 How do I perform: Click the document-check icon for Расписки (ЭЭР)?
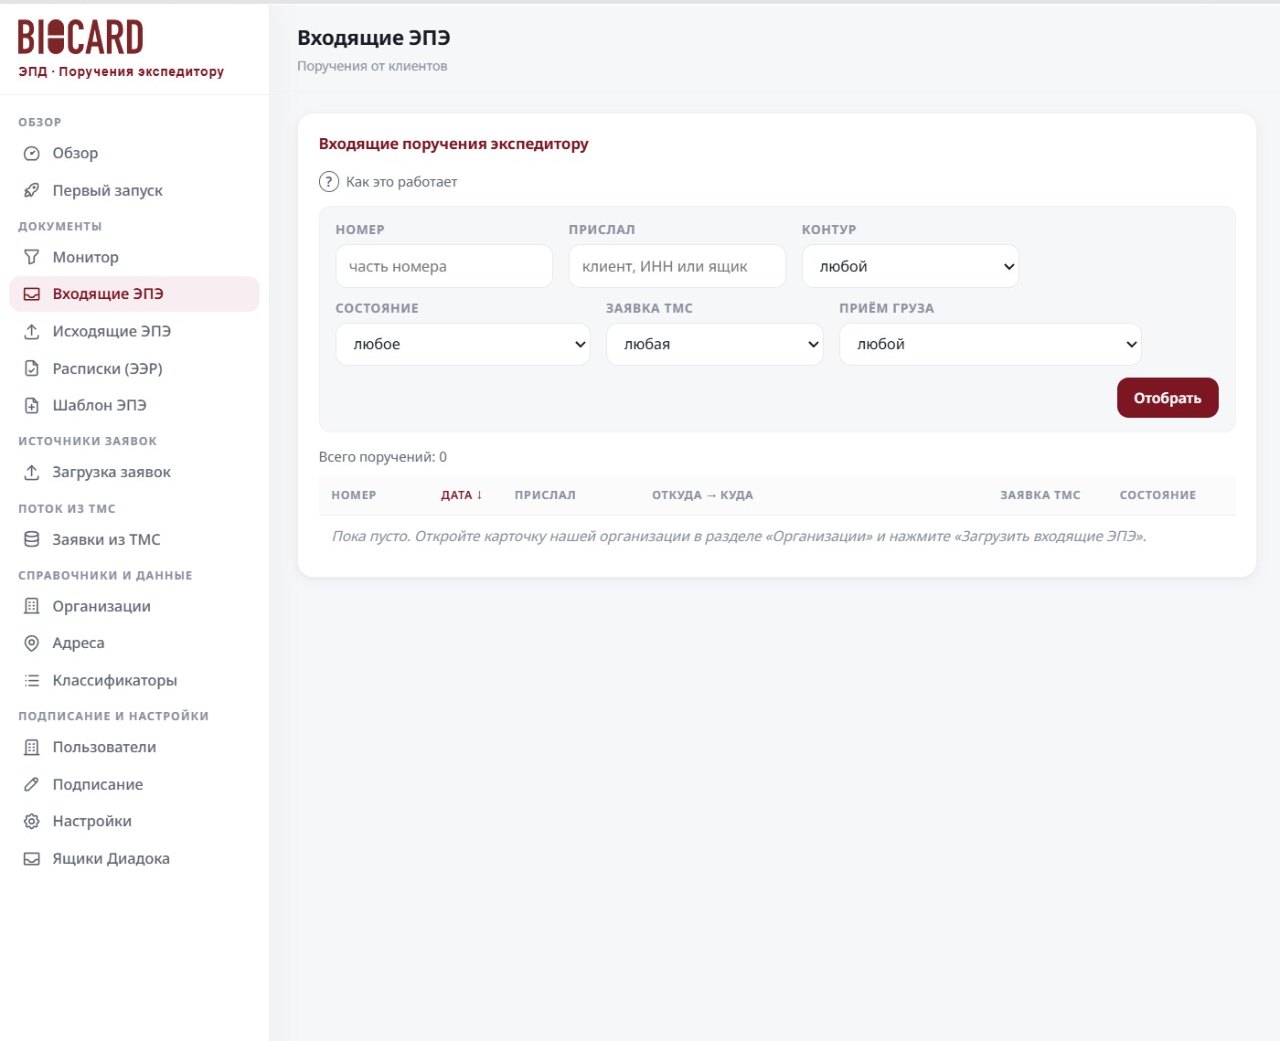point(32,368)
